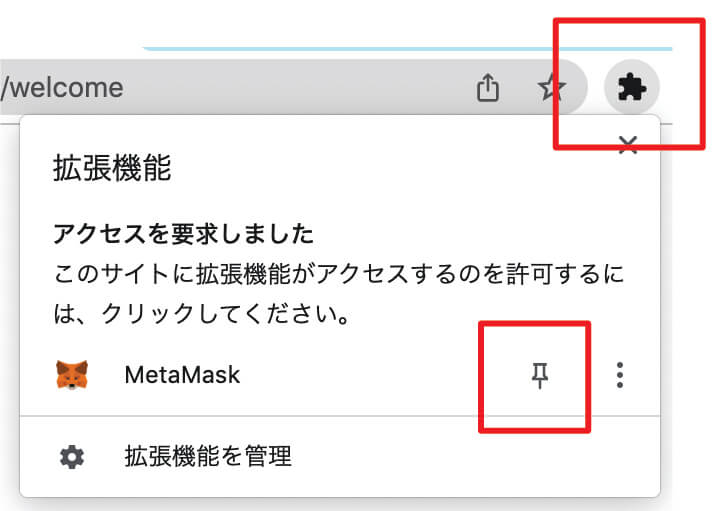Screen dimensions: 723x511
Task: Open 拡張機能を管理 link
Action: (208, 457)
